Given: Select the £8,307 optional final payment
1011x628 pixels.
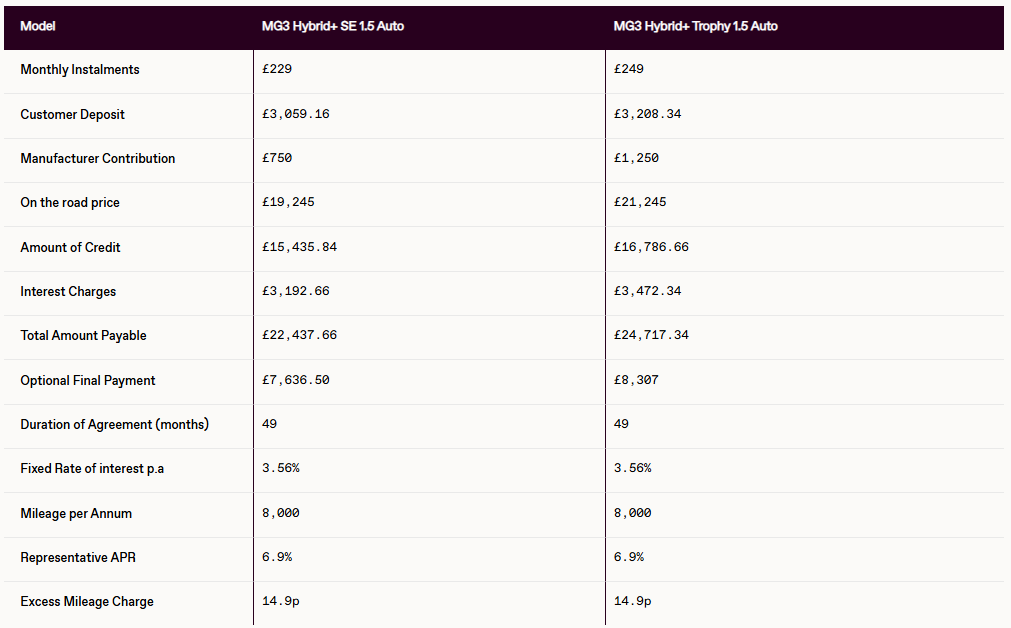Looking at the screenshot, I should pyautogui.click(x=636, y=380).
